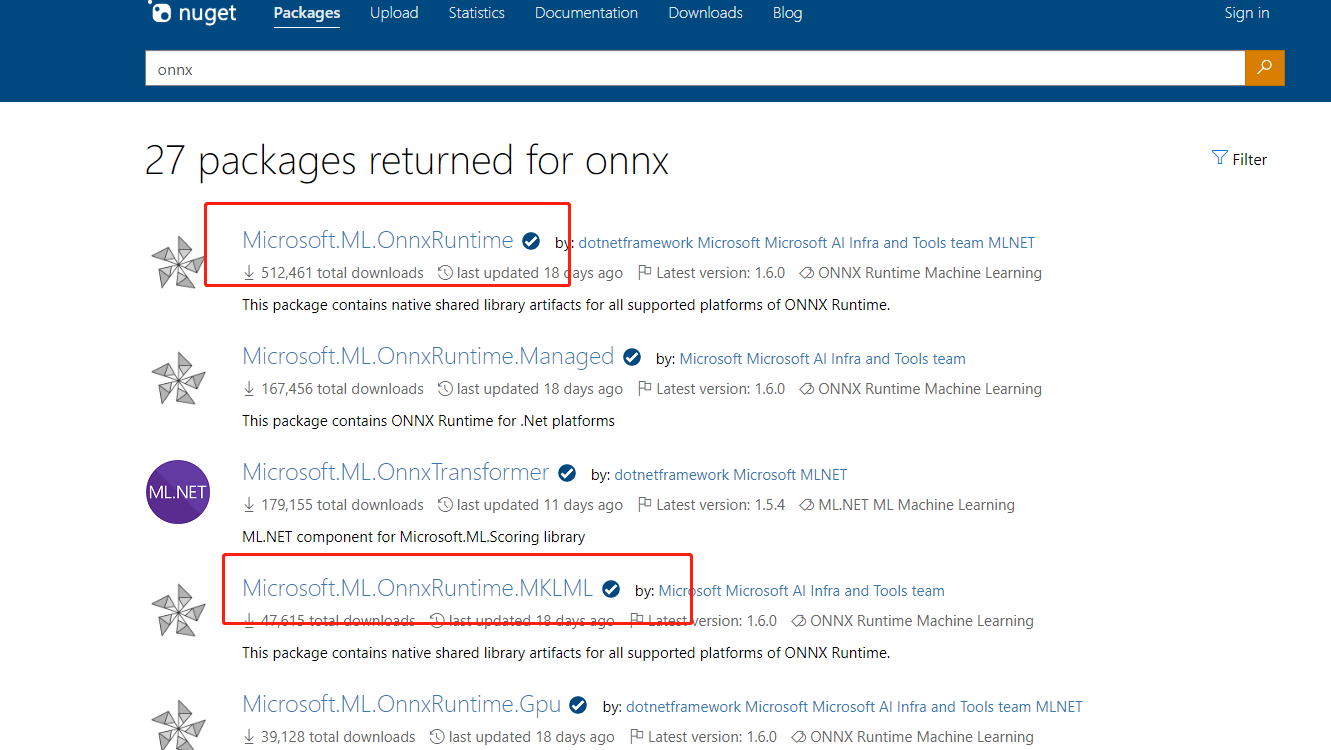This screenshot has width=1331, height=750.
Task: Click the orange search magnifier icon
Action: pos(1264,67)
